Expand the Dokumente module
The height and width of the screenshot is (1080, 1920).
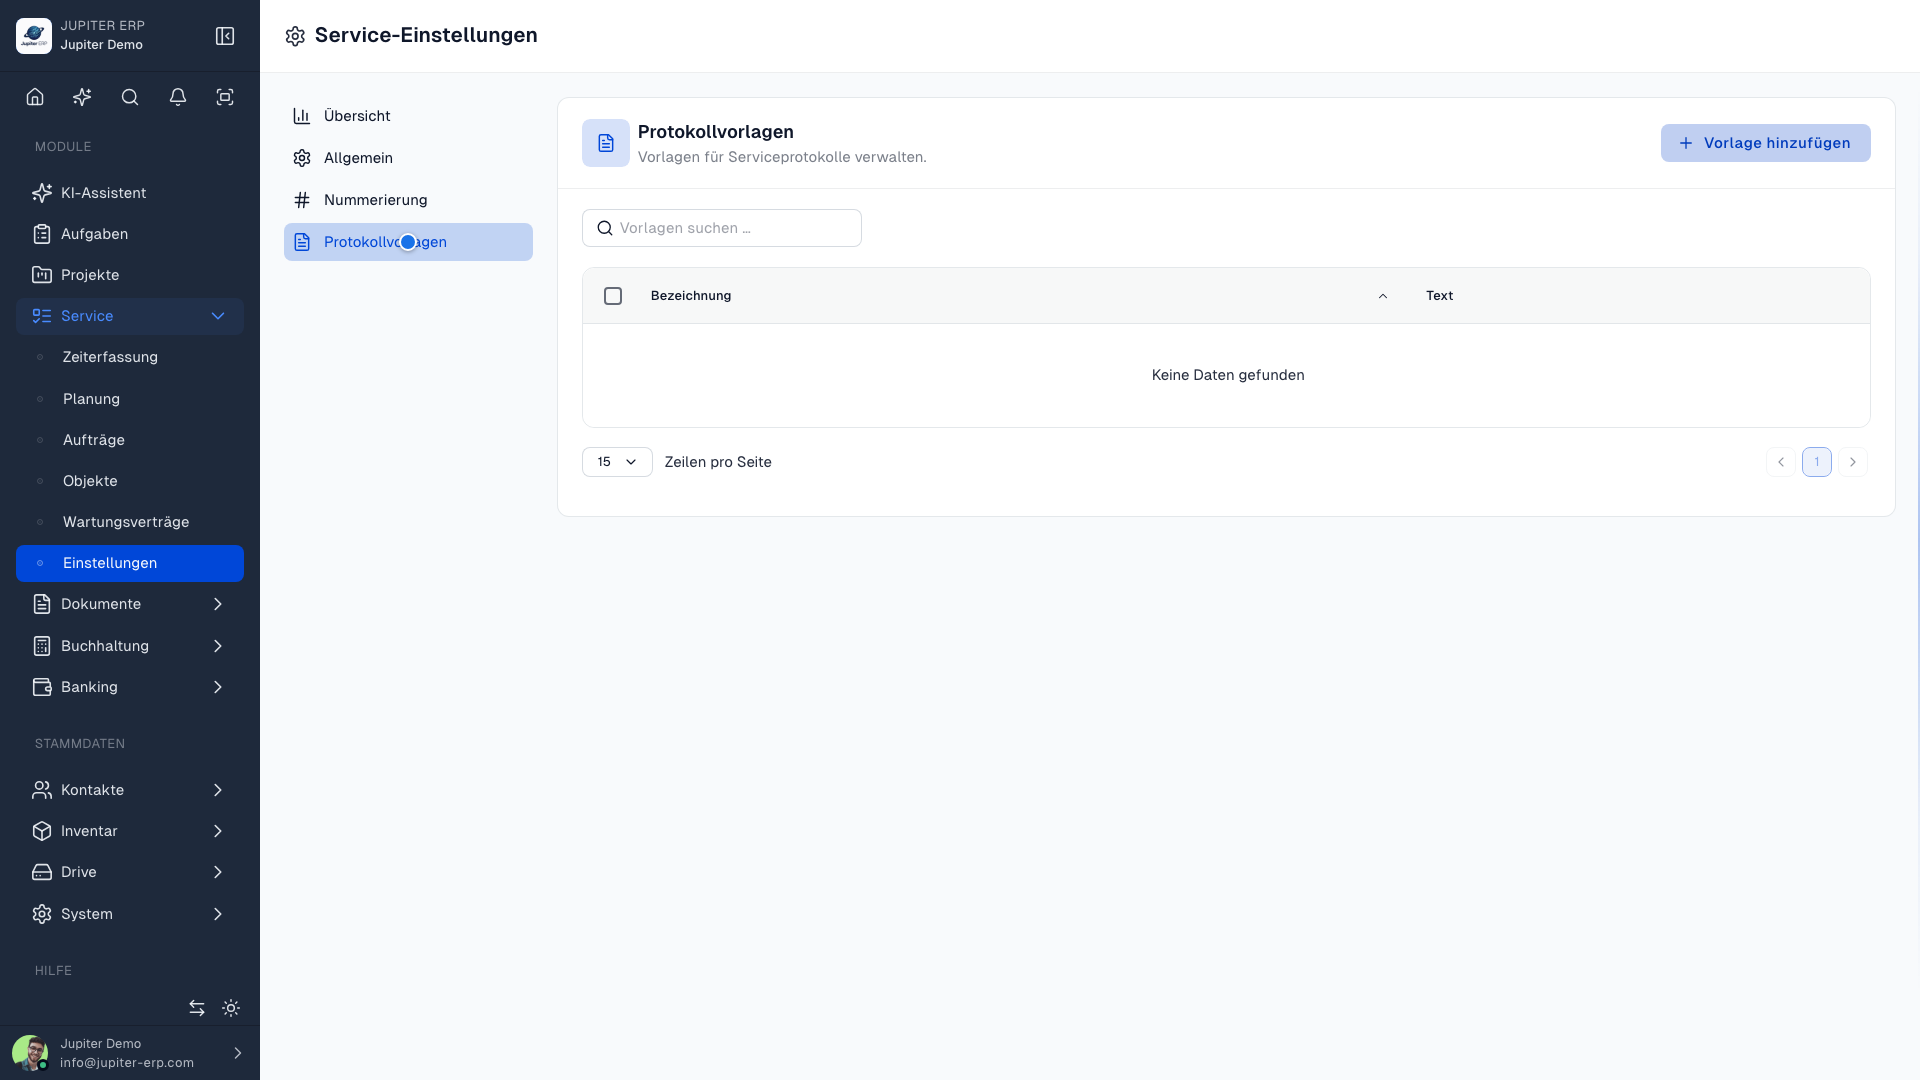[130, 604]
